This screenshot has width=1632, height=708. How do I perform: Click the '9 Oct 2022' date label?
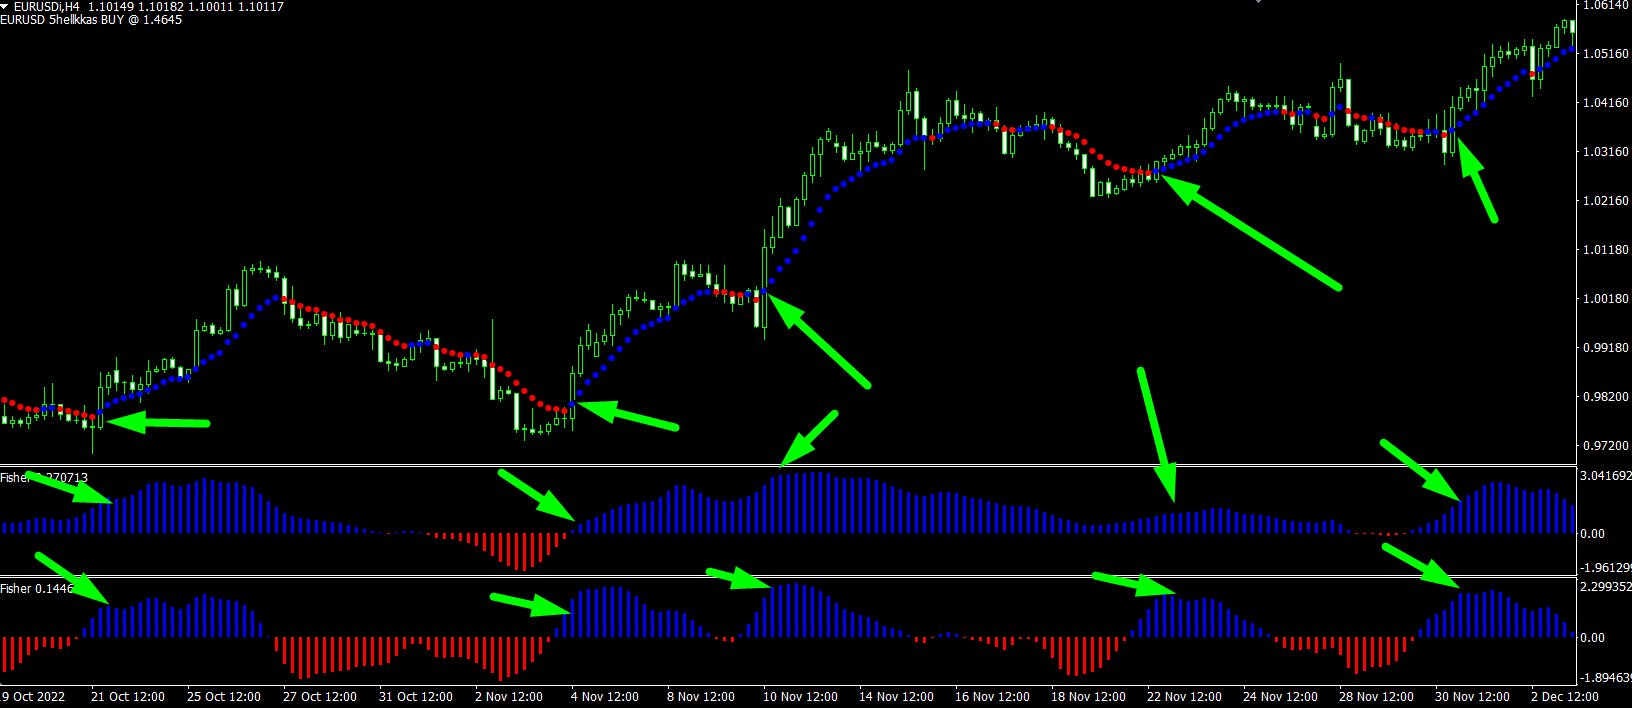(34, 697)
